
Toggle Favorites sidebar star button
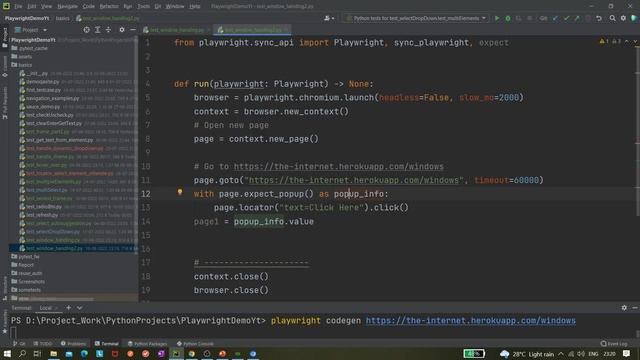[x=4, y=322]
